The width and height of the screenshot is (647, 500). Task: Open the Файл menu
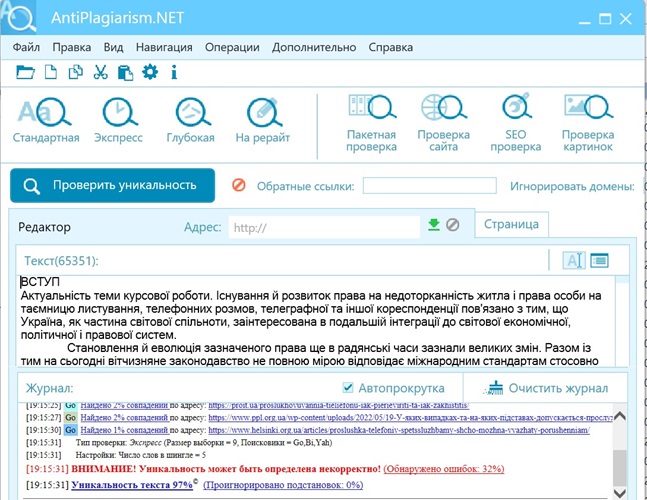coord(26,47)
